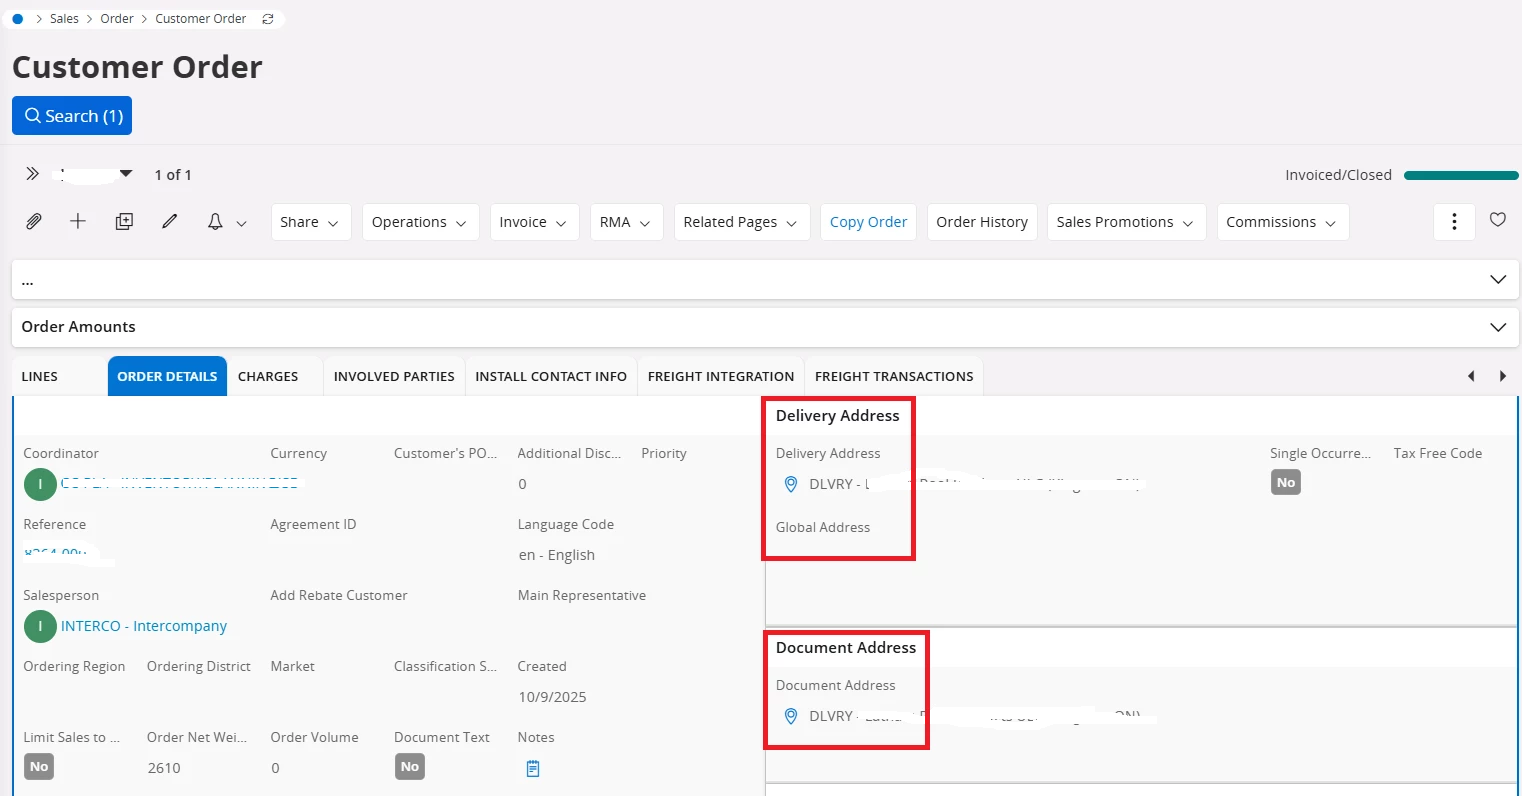The height and width of the screenshot is (796, 1522).
Task: Click the Coordinator avatar icon
Action: pos(40,484)
